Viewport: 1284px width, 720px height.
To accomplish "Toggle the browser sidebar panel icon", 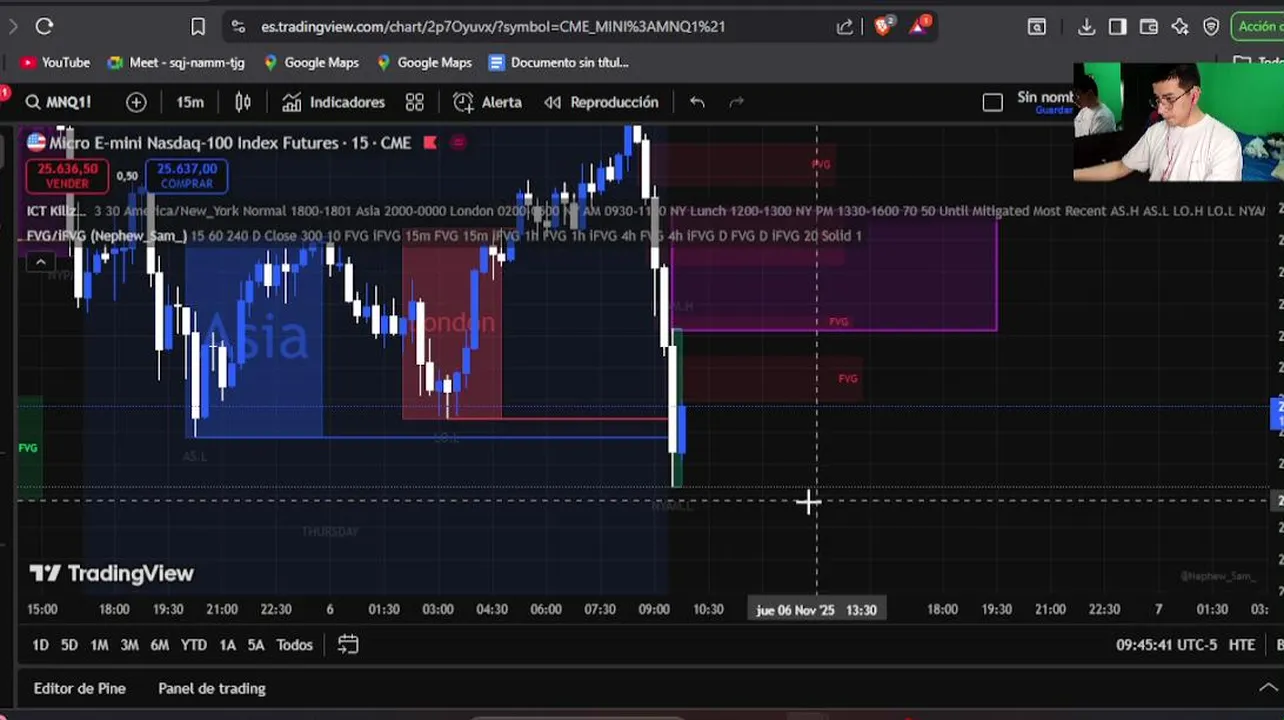I will 1118,27.
